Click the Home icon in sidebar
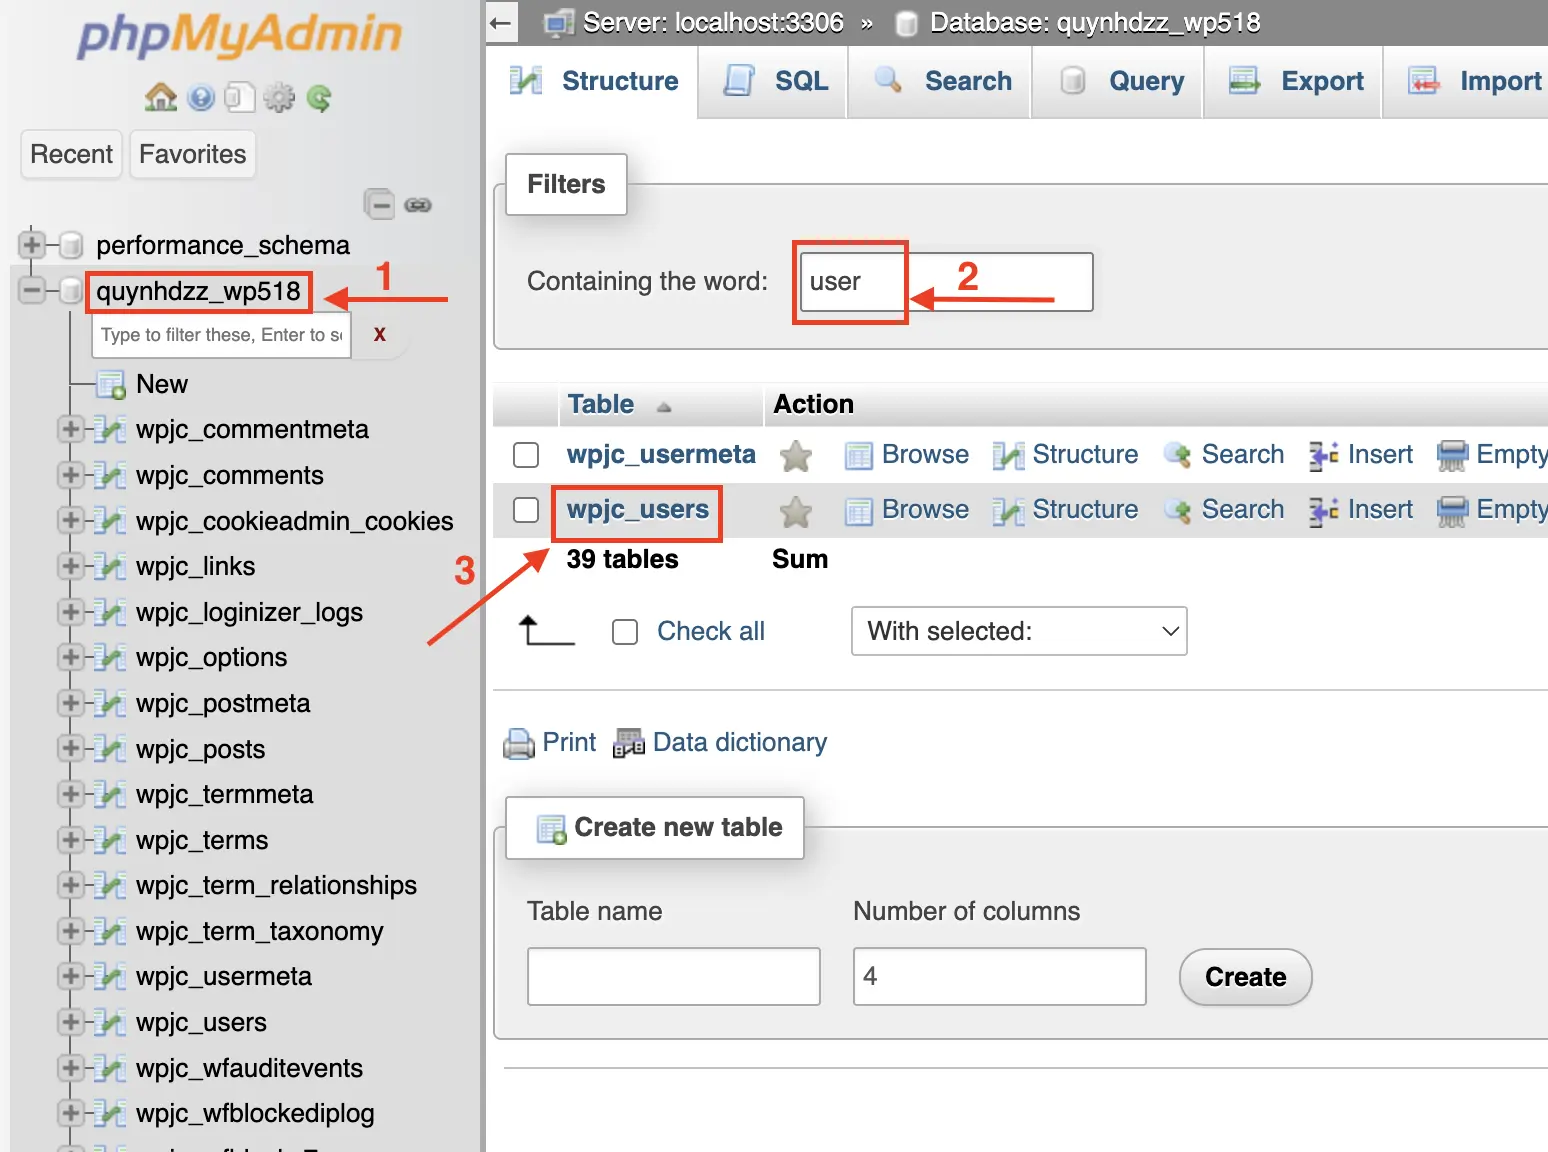This screenshot has width=1548, height=1152. (x=160, y=97)
